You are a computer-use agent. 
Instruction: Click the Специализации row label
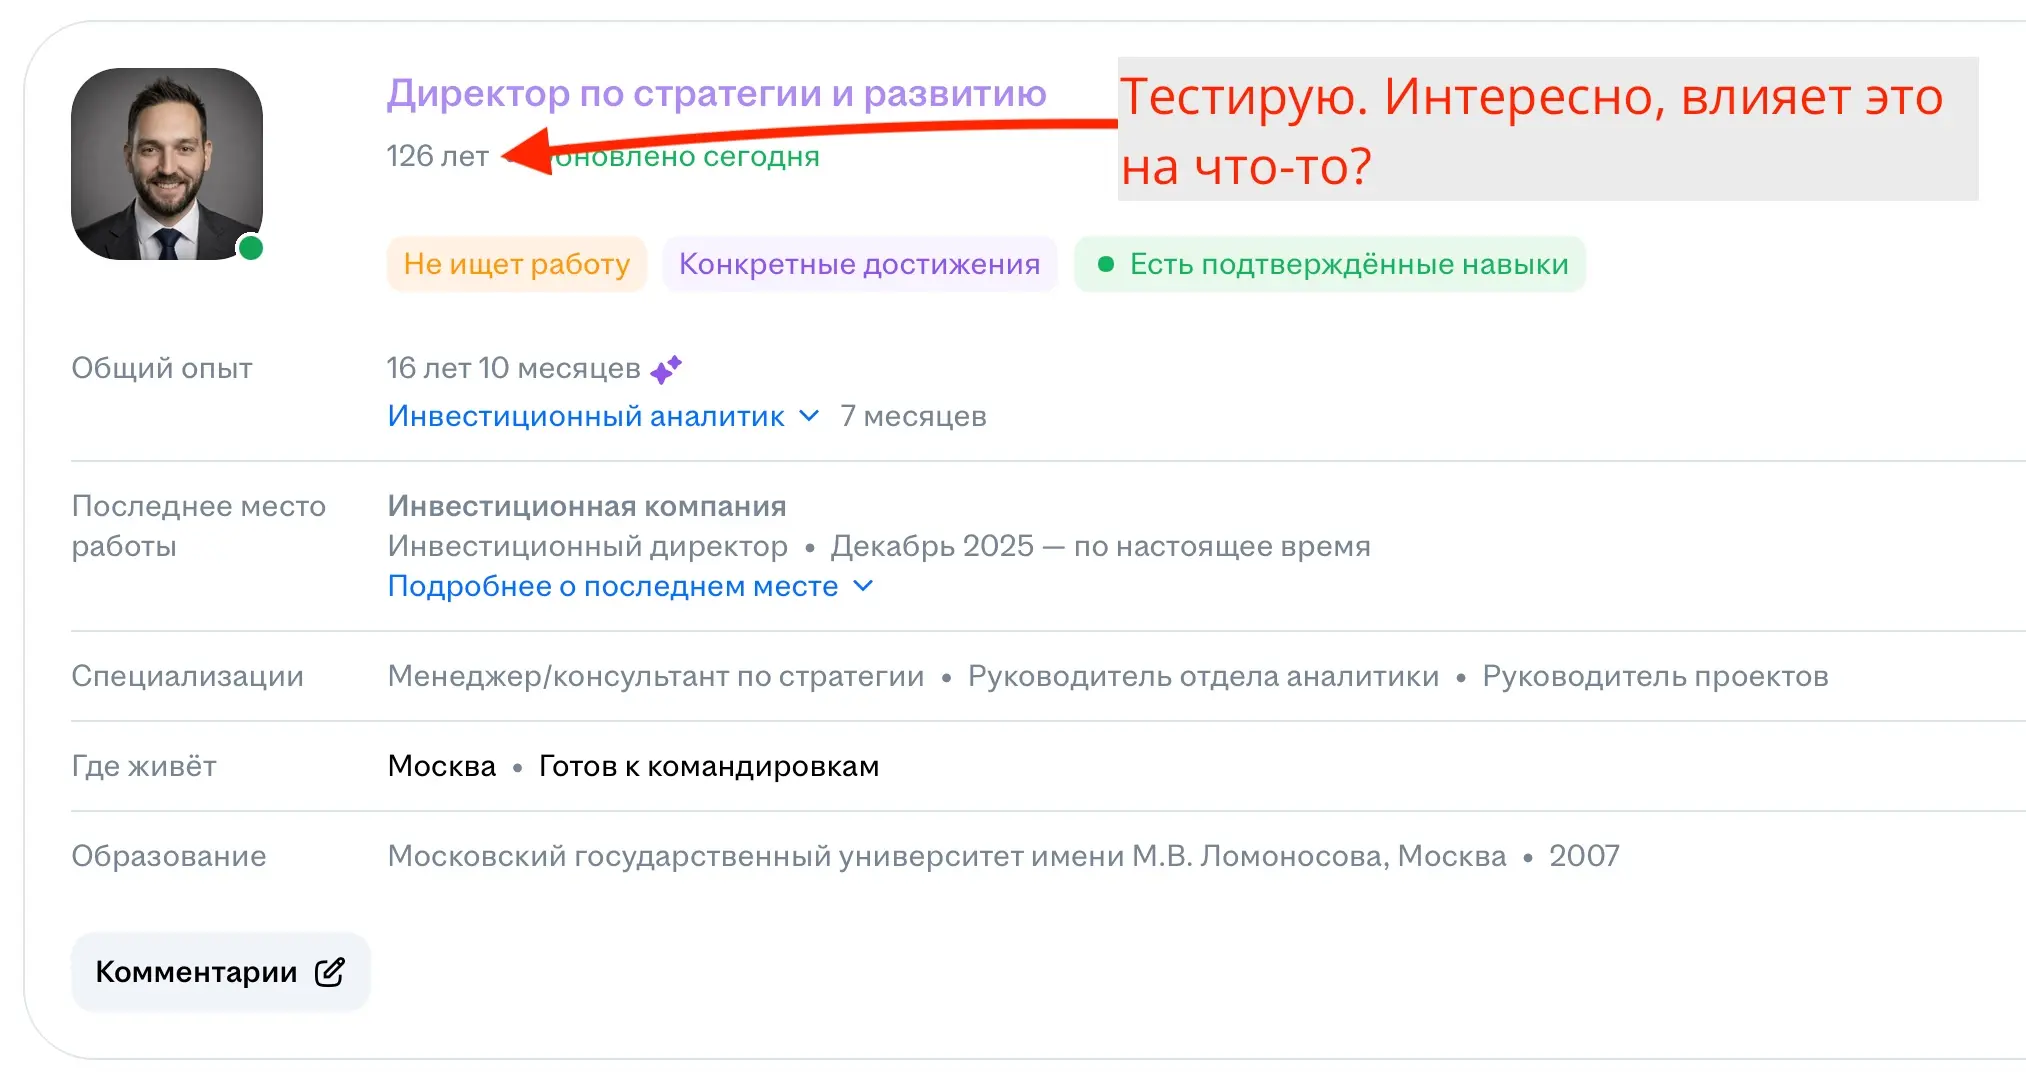point(188,676)
